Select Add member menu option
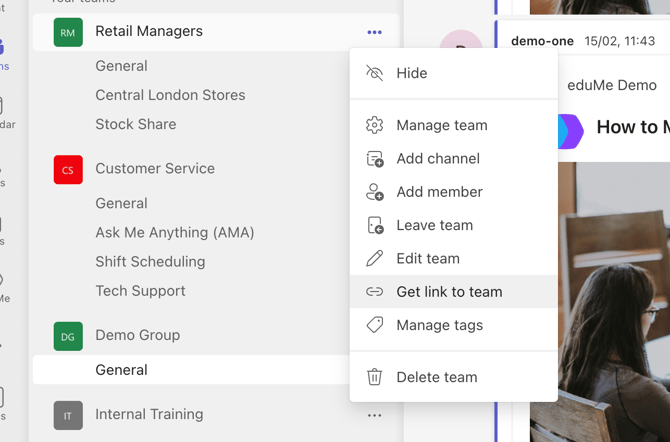The width and height of the screenshot is (670, 442). (x=439, y=192)
